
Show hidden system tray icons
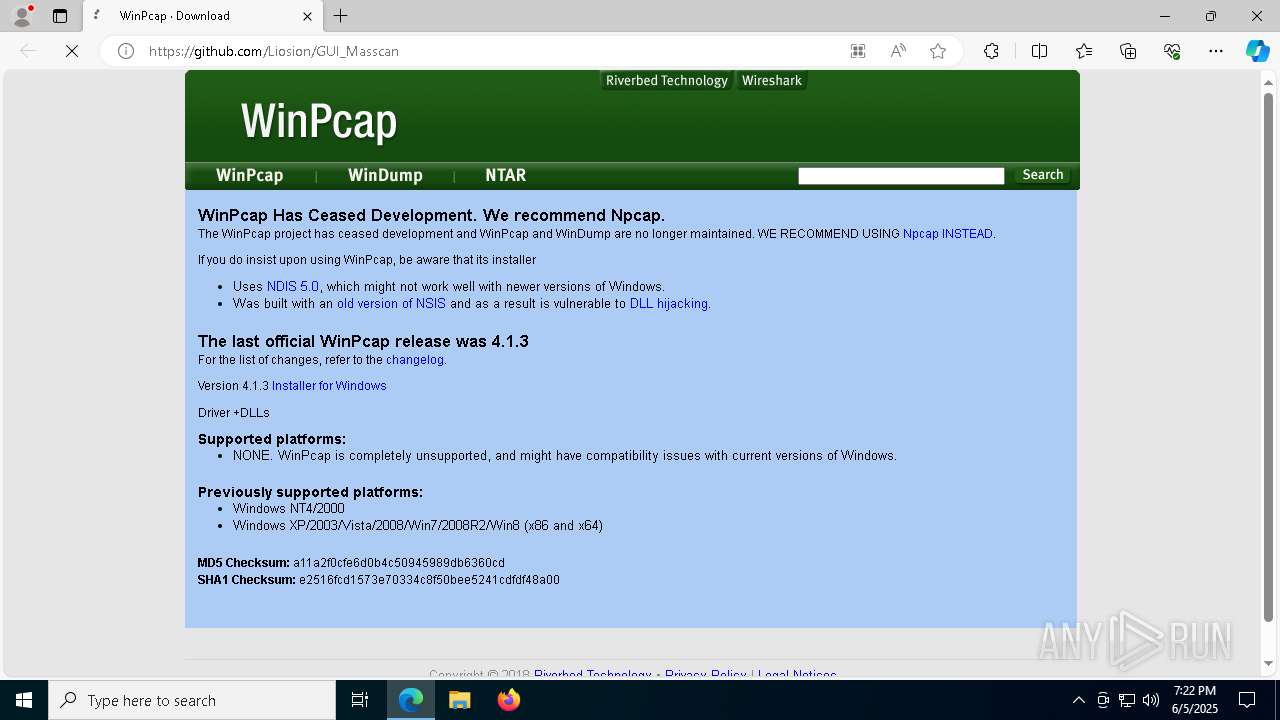(x=1078, y=700)
